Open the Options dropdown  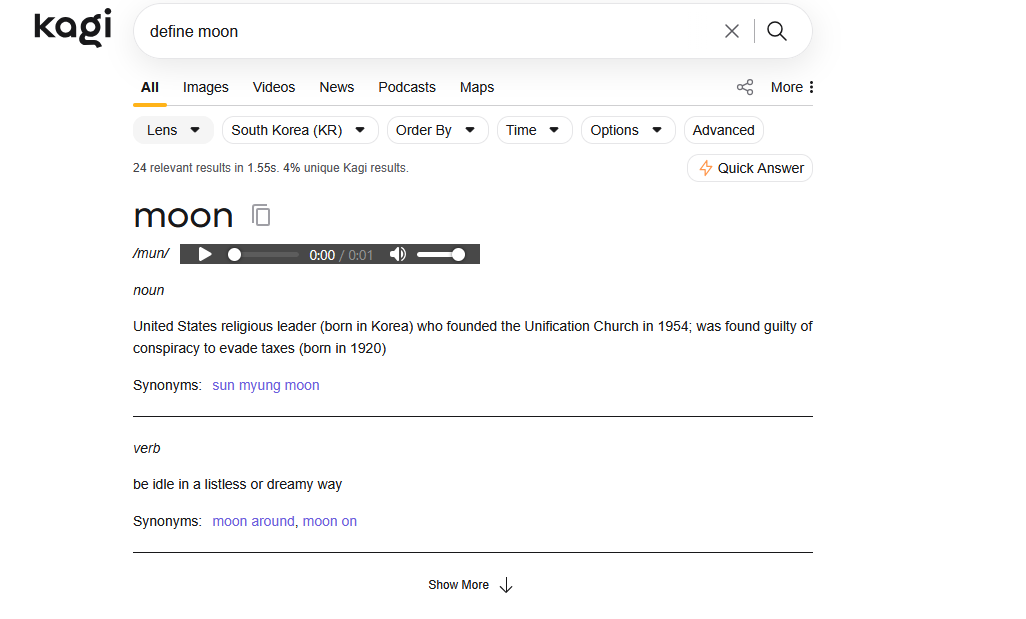point(627,130)
